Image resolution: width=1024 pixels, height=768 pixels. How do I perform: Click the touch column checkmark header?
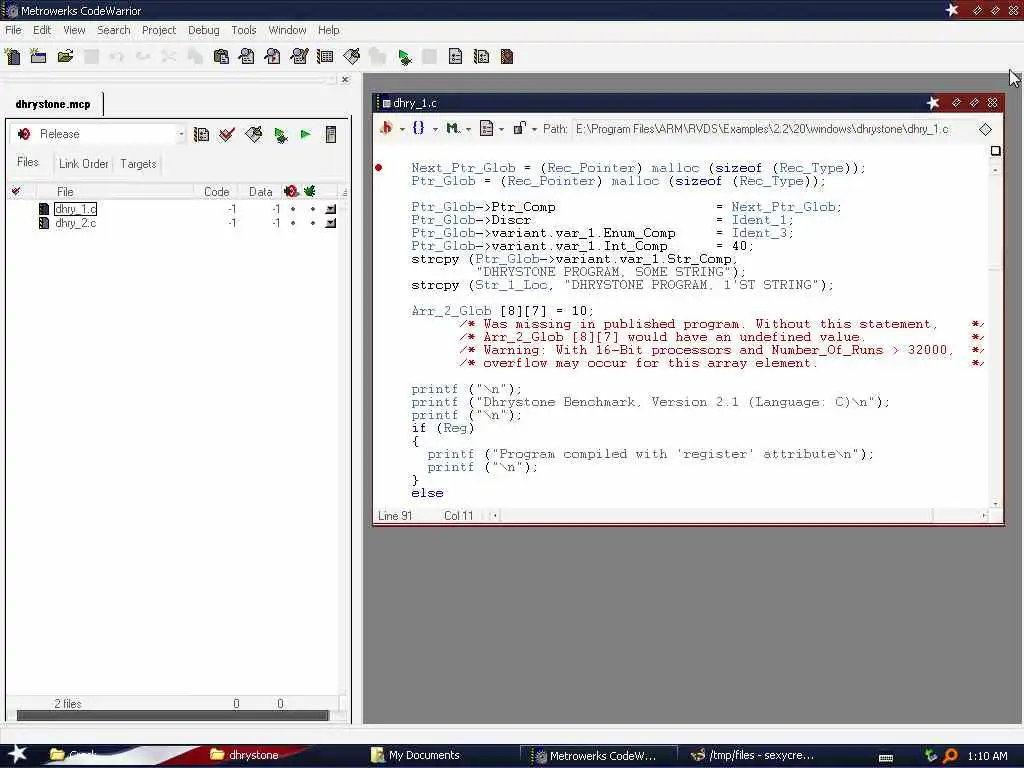coord(16,191)
